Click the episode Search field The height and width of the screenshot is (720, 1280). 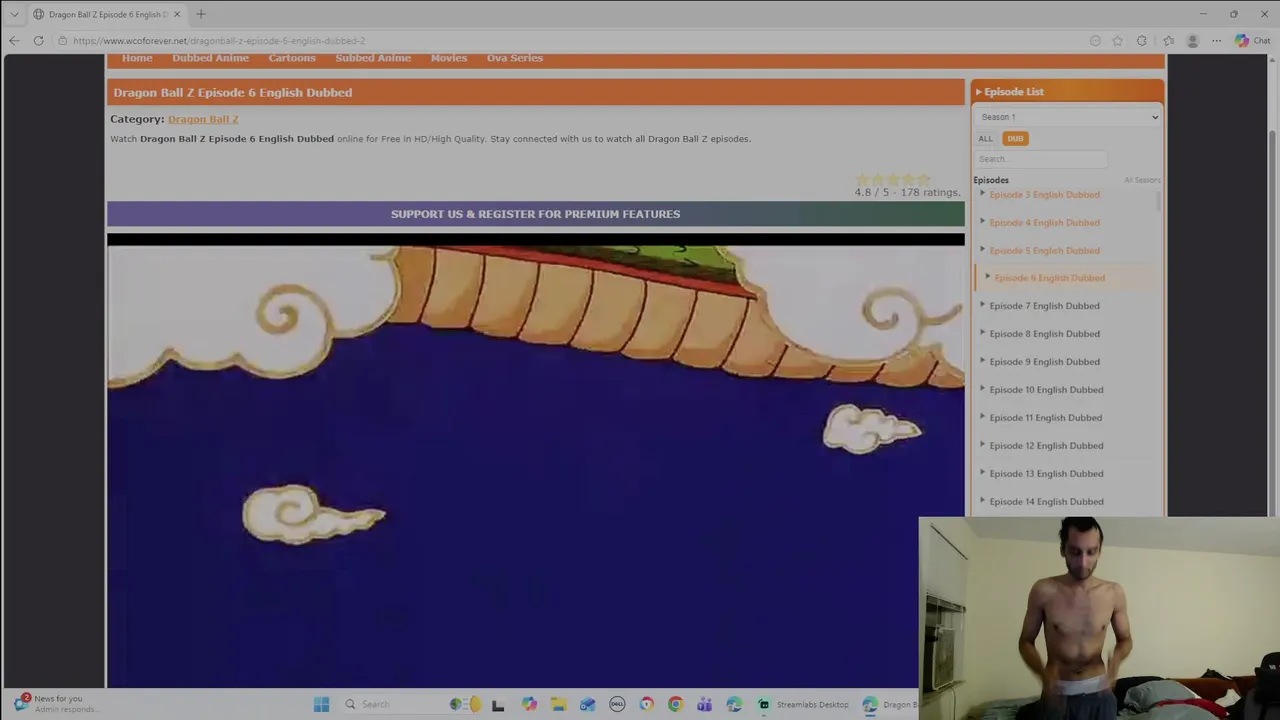click(1041, 159)
